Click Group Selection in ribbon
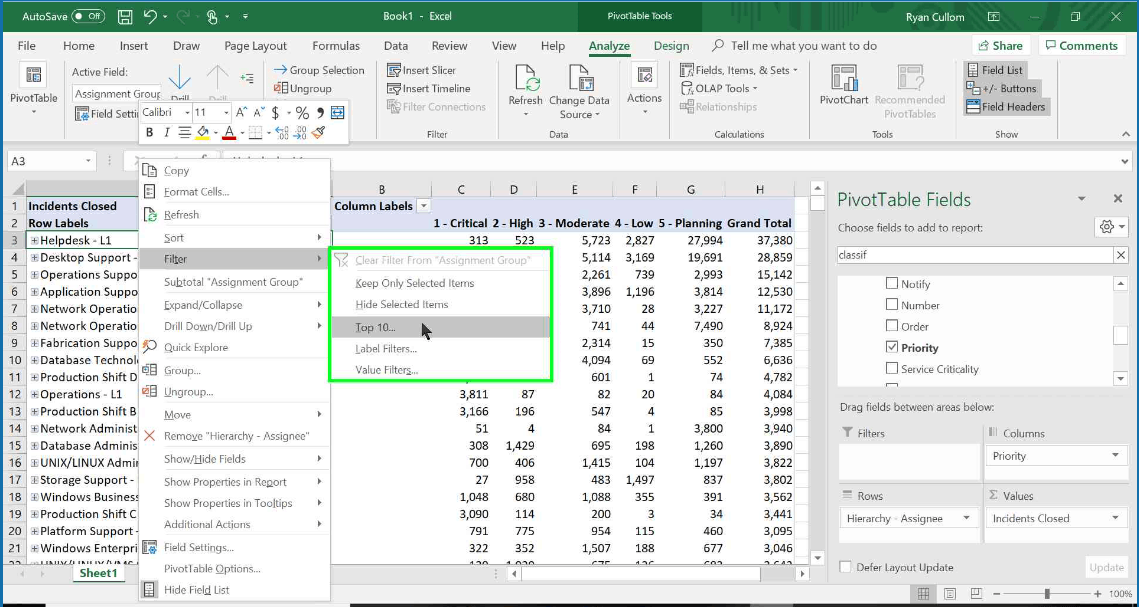Viewport: 1139px width, 607px height. (320, 70)
